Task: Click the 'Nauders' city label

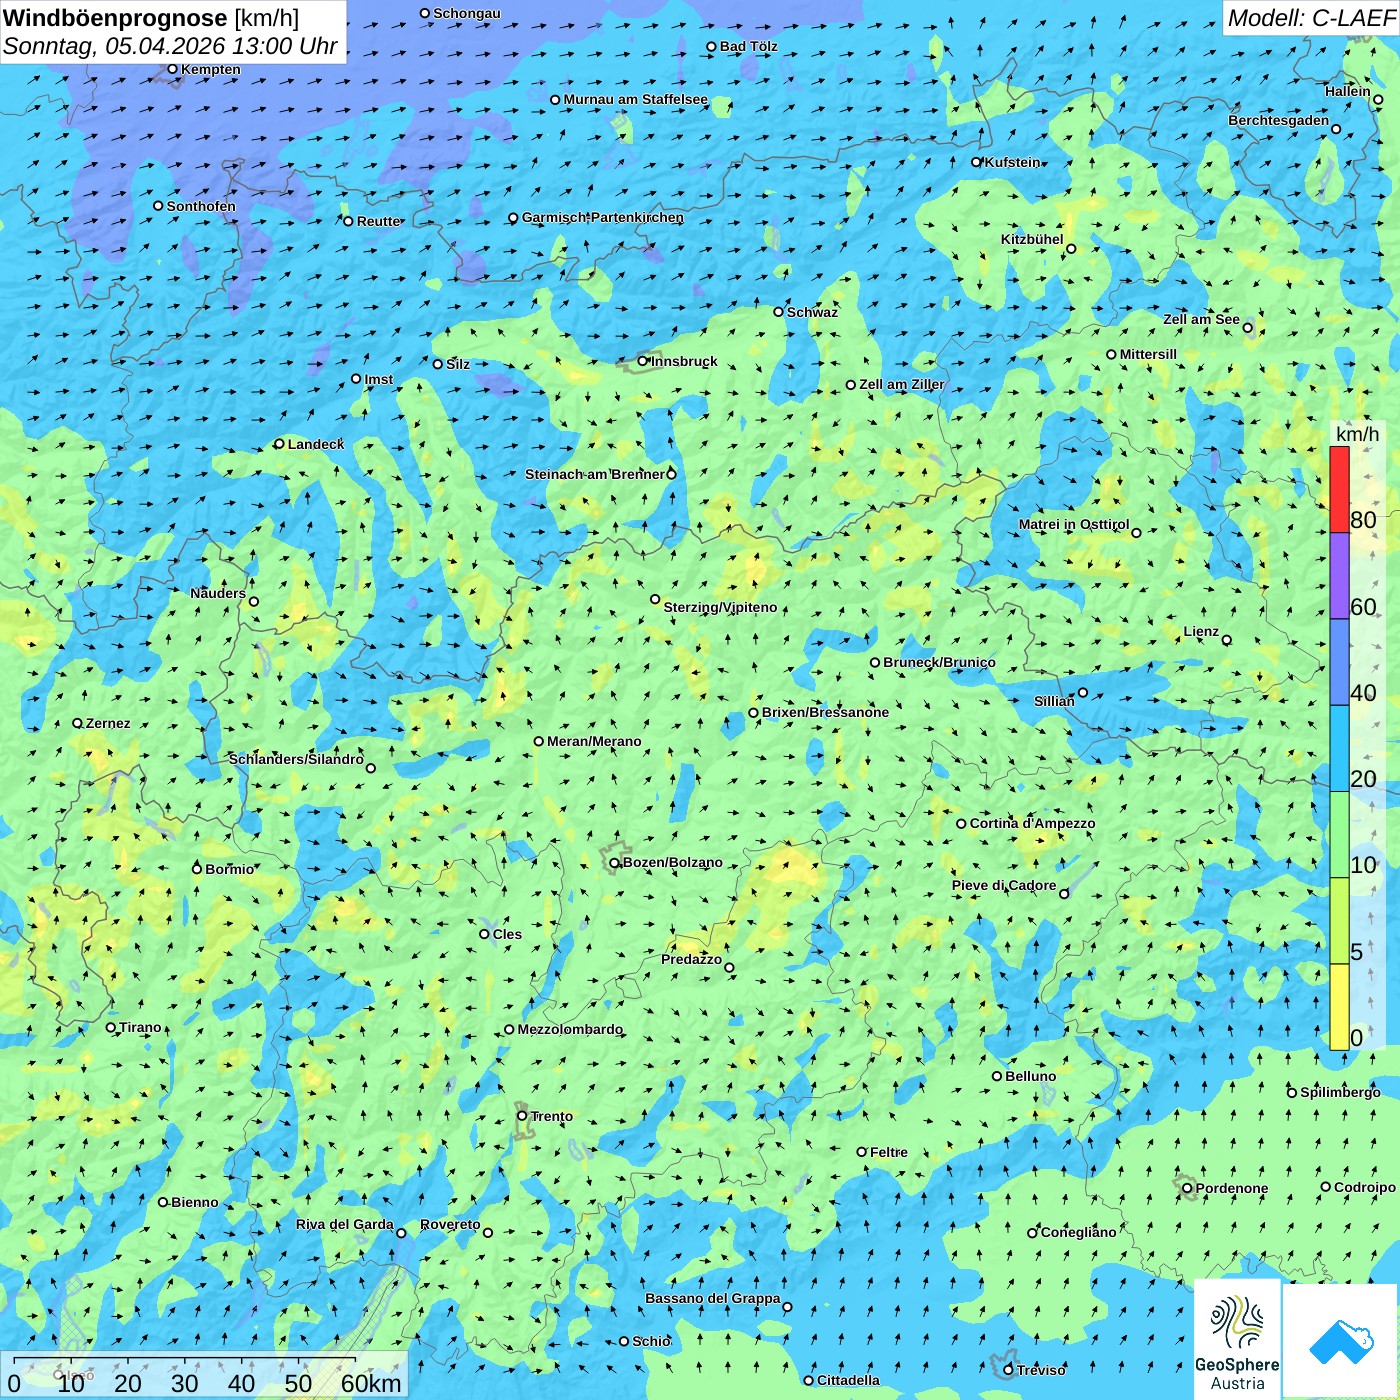Action: (218, 593)
